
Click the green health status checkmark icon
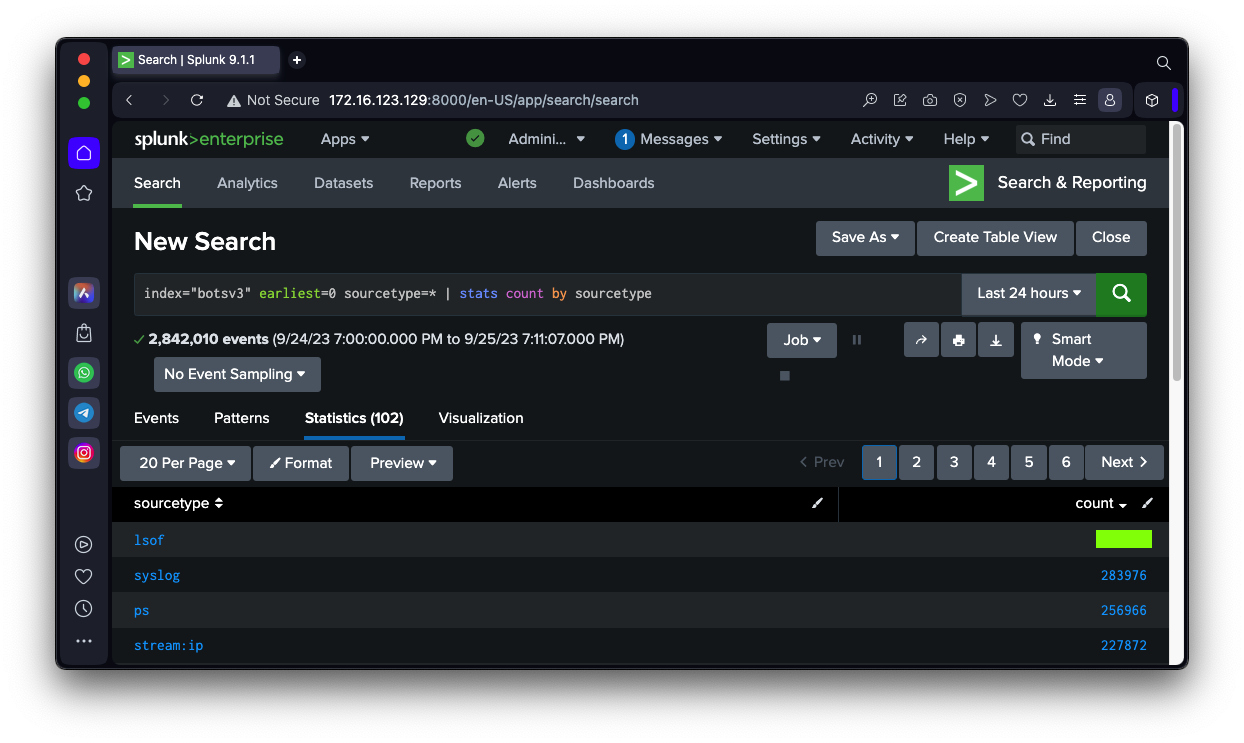click(x=475, y=139)
